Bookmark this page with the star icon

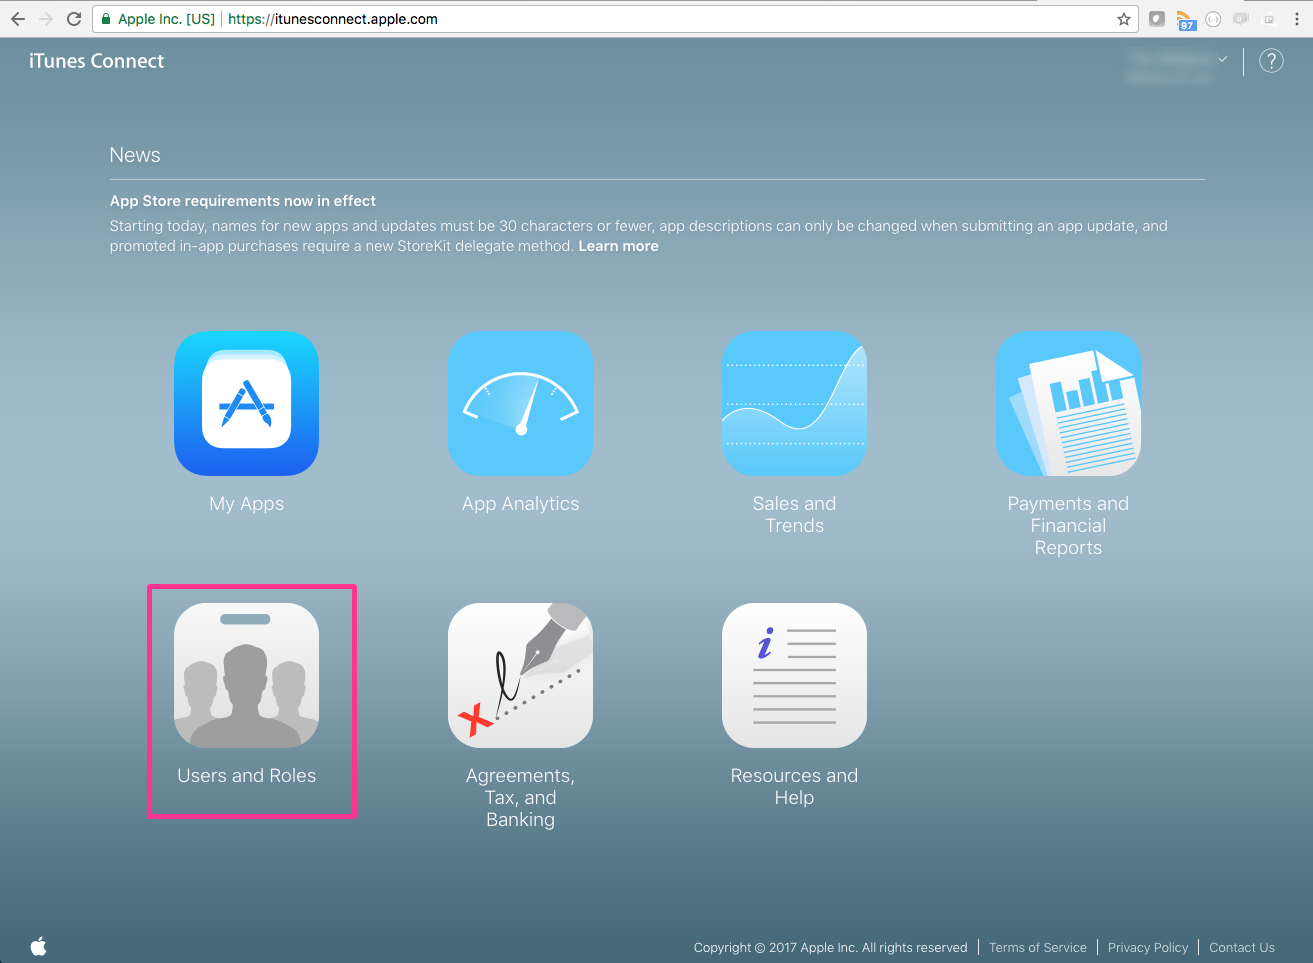point(1124,19)
